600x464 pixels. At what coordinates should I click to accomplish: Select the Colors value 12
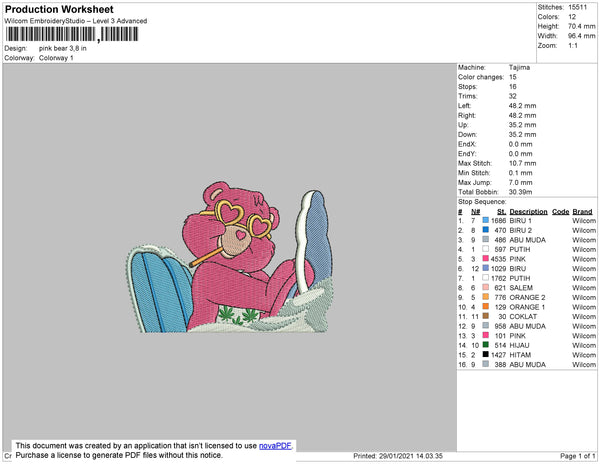click(572, 17)
